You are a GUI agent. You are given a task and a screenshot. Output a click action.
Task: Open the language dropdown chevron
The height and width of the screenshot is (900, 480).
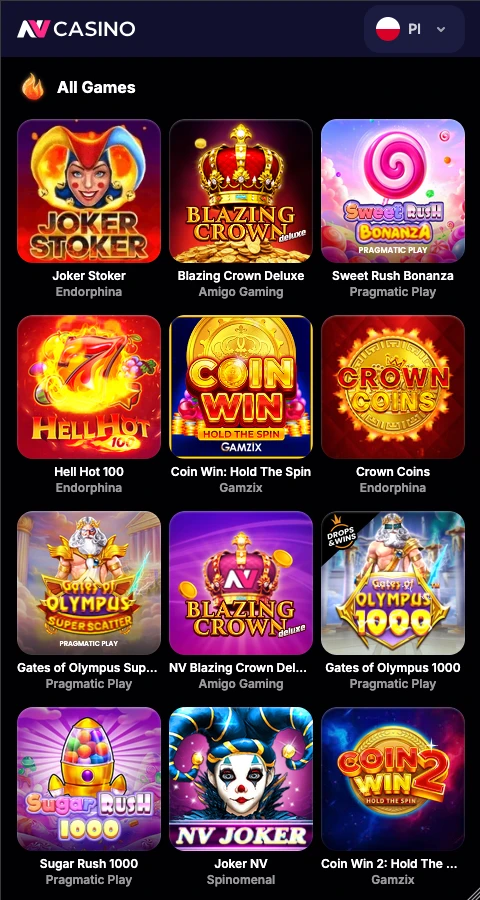point(441,29)
